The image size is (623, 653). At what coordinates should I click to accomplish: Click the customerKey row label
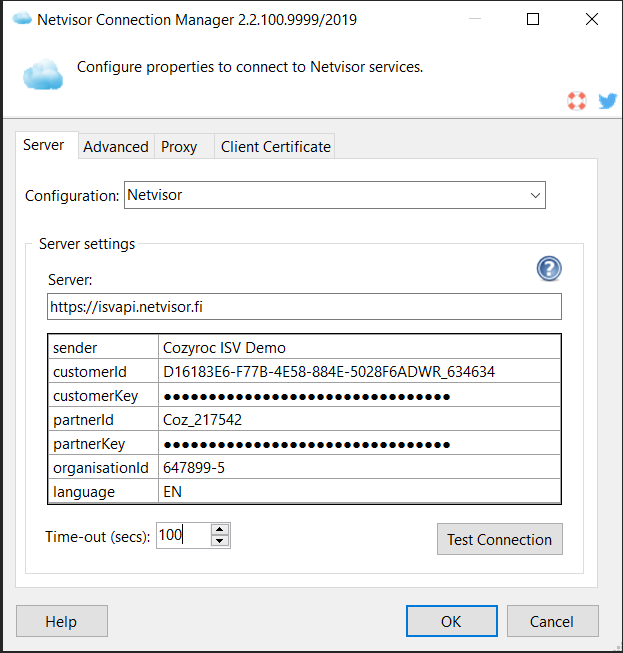(103, 396)
